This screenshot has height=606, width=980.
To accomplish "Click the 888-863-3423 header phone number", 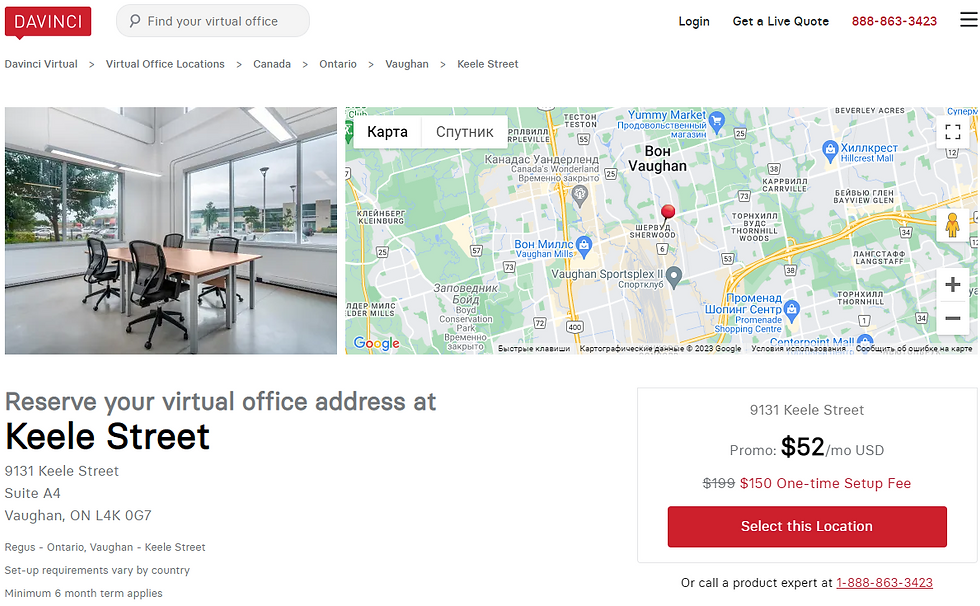I will (894, 21).
